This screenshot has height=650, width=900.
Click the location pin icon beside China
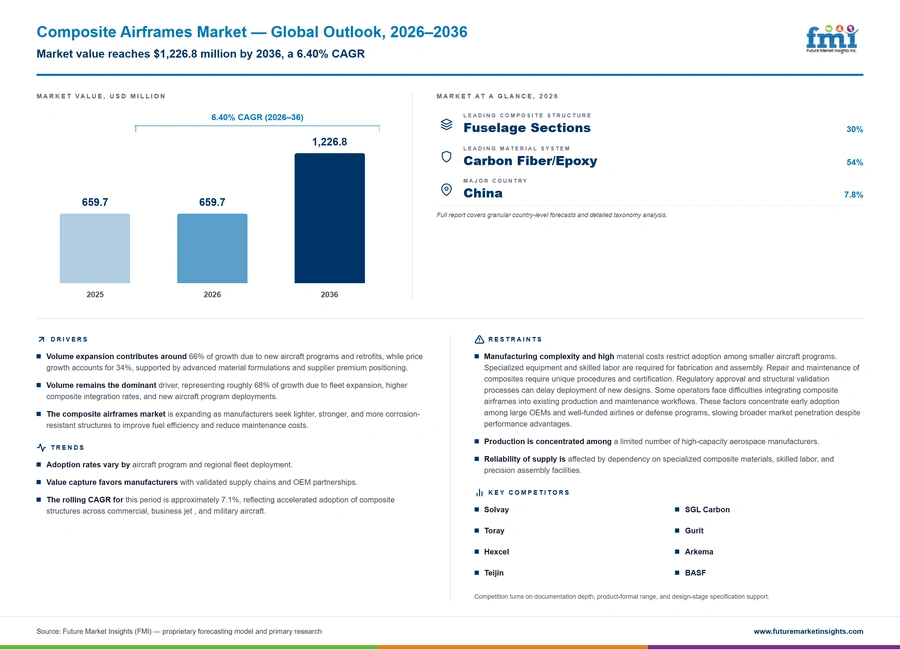[446, 189]
